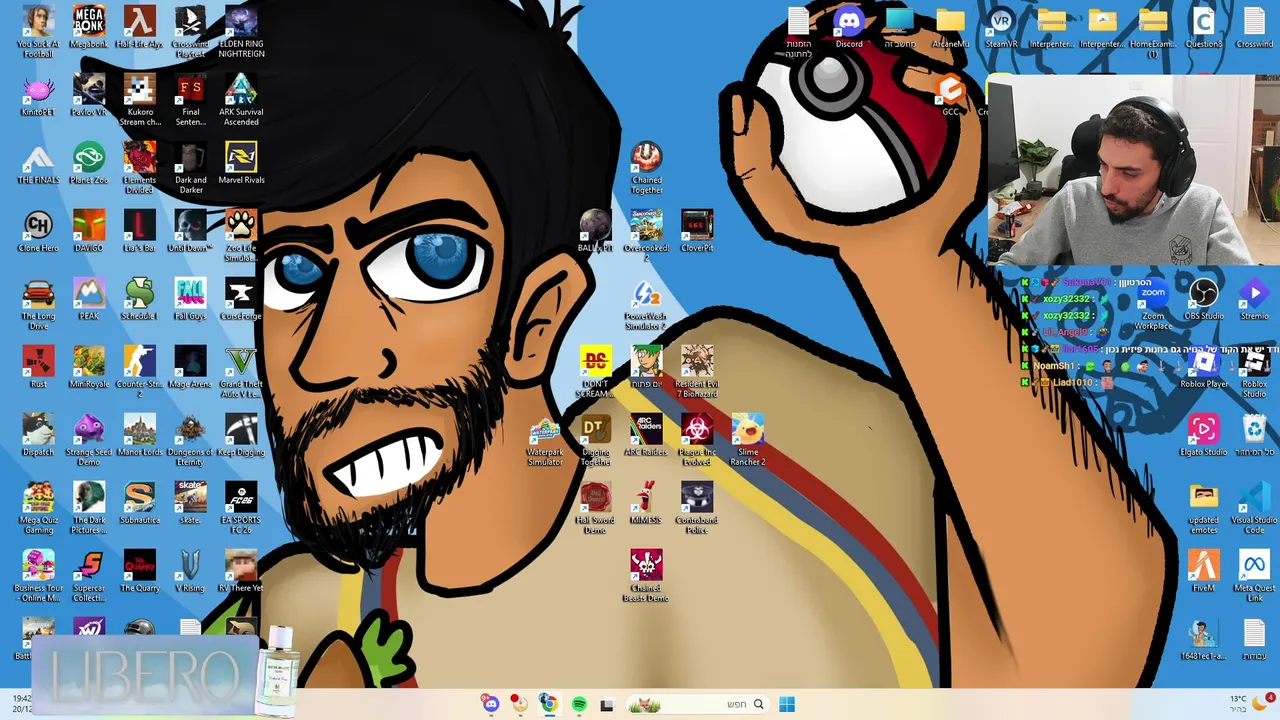
Task: Open Until Dawn shortcut
Action: click(x=190, y=232)
